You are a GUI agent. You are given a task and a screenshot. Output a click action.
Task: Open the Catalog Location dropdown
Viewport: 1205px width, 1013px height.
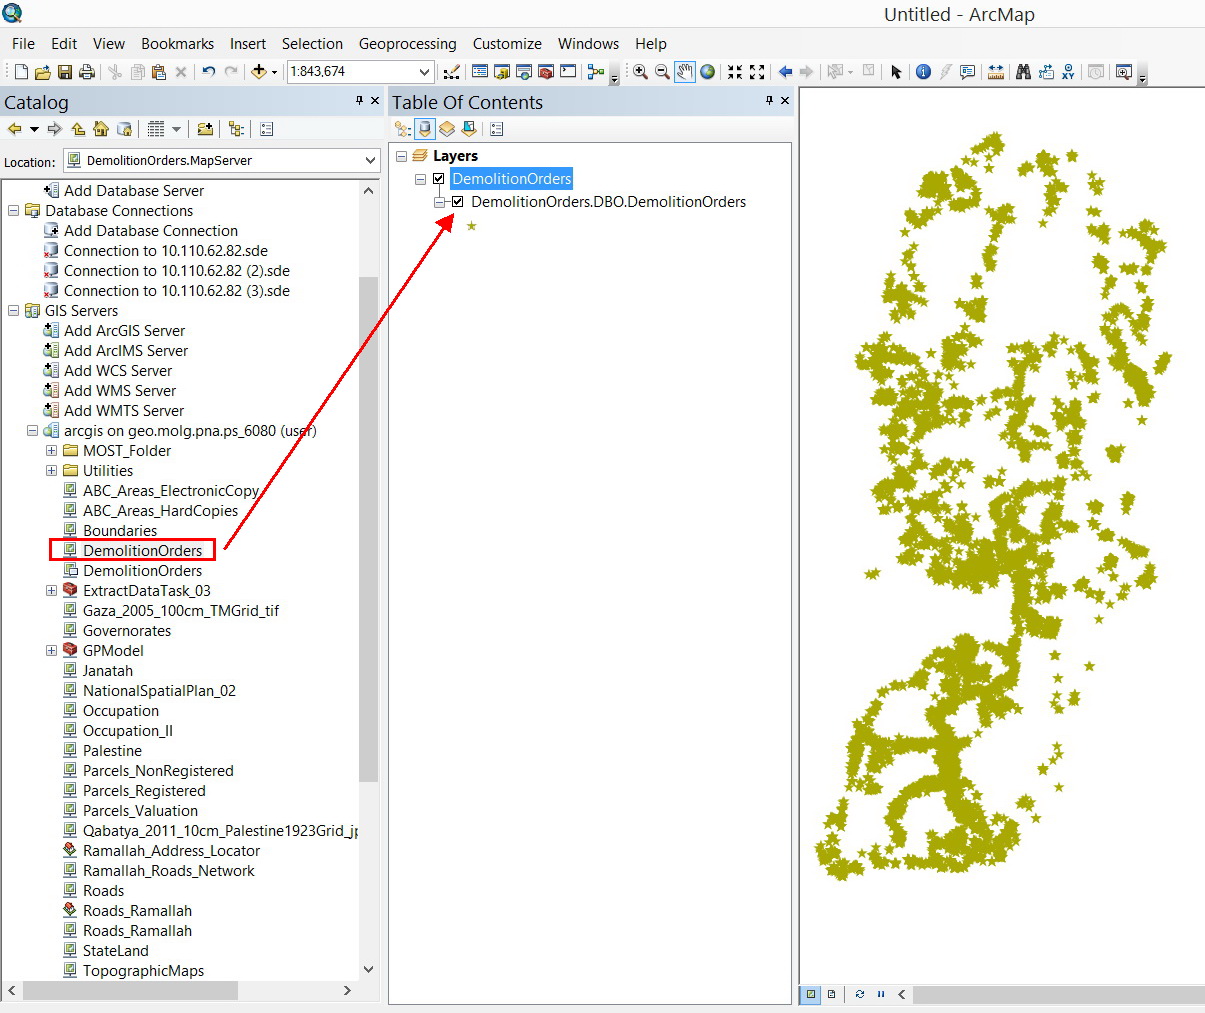(370, 160)
